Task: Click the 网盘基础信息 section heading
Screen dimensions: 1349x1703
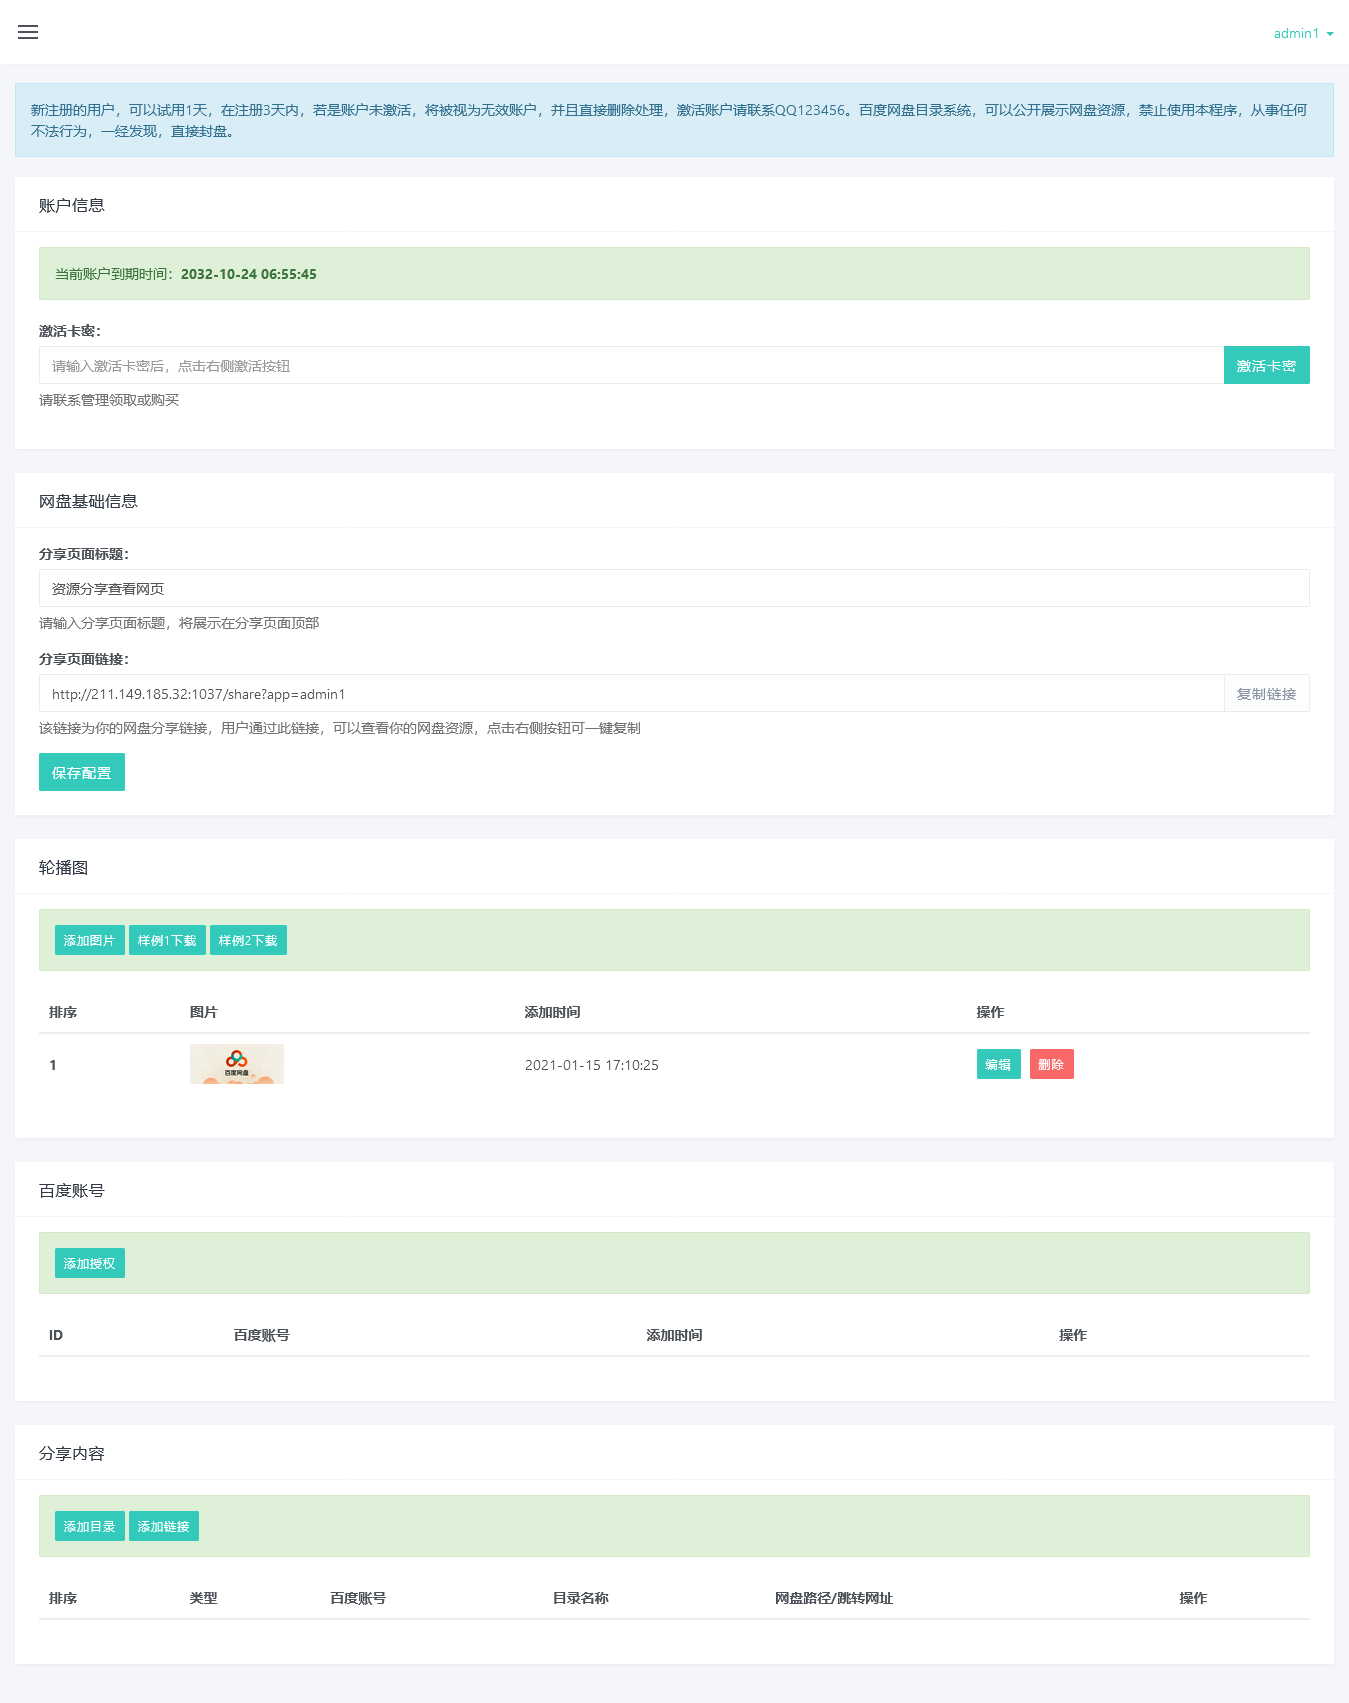Action: [x=88, y=501]
